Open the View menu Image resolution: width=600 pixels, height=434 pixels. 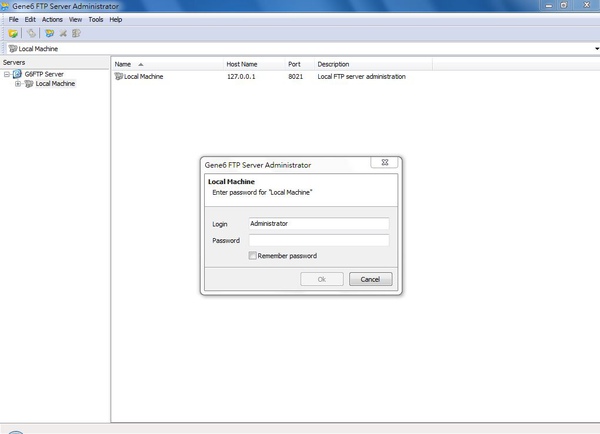[75, 20]
